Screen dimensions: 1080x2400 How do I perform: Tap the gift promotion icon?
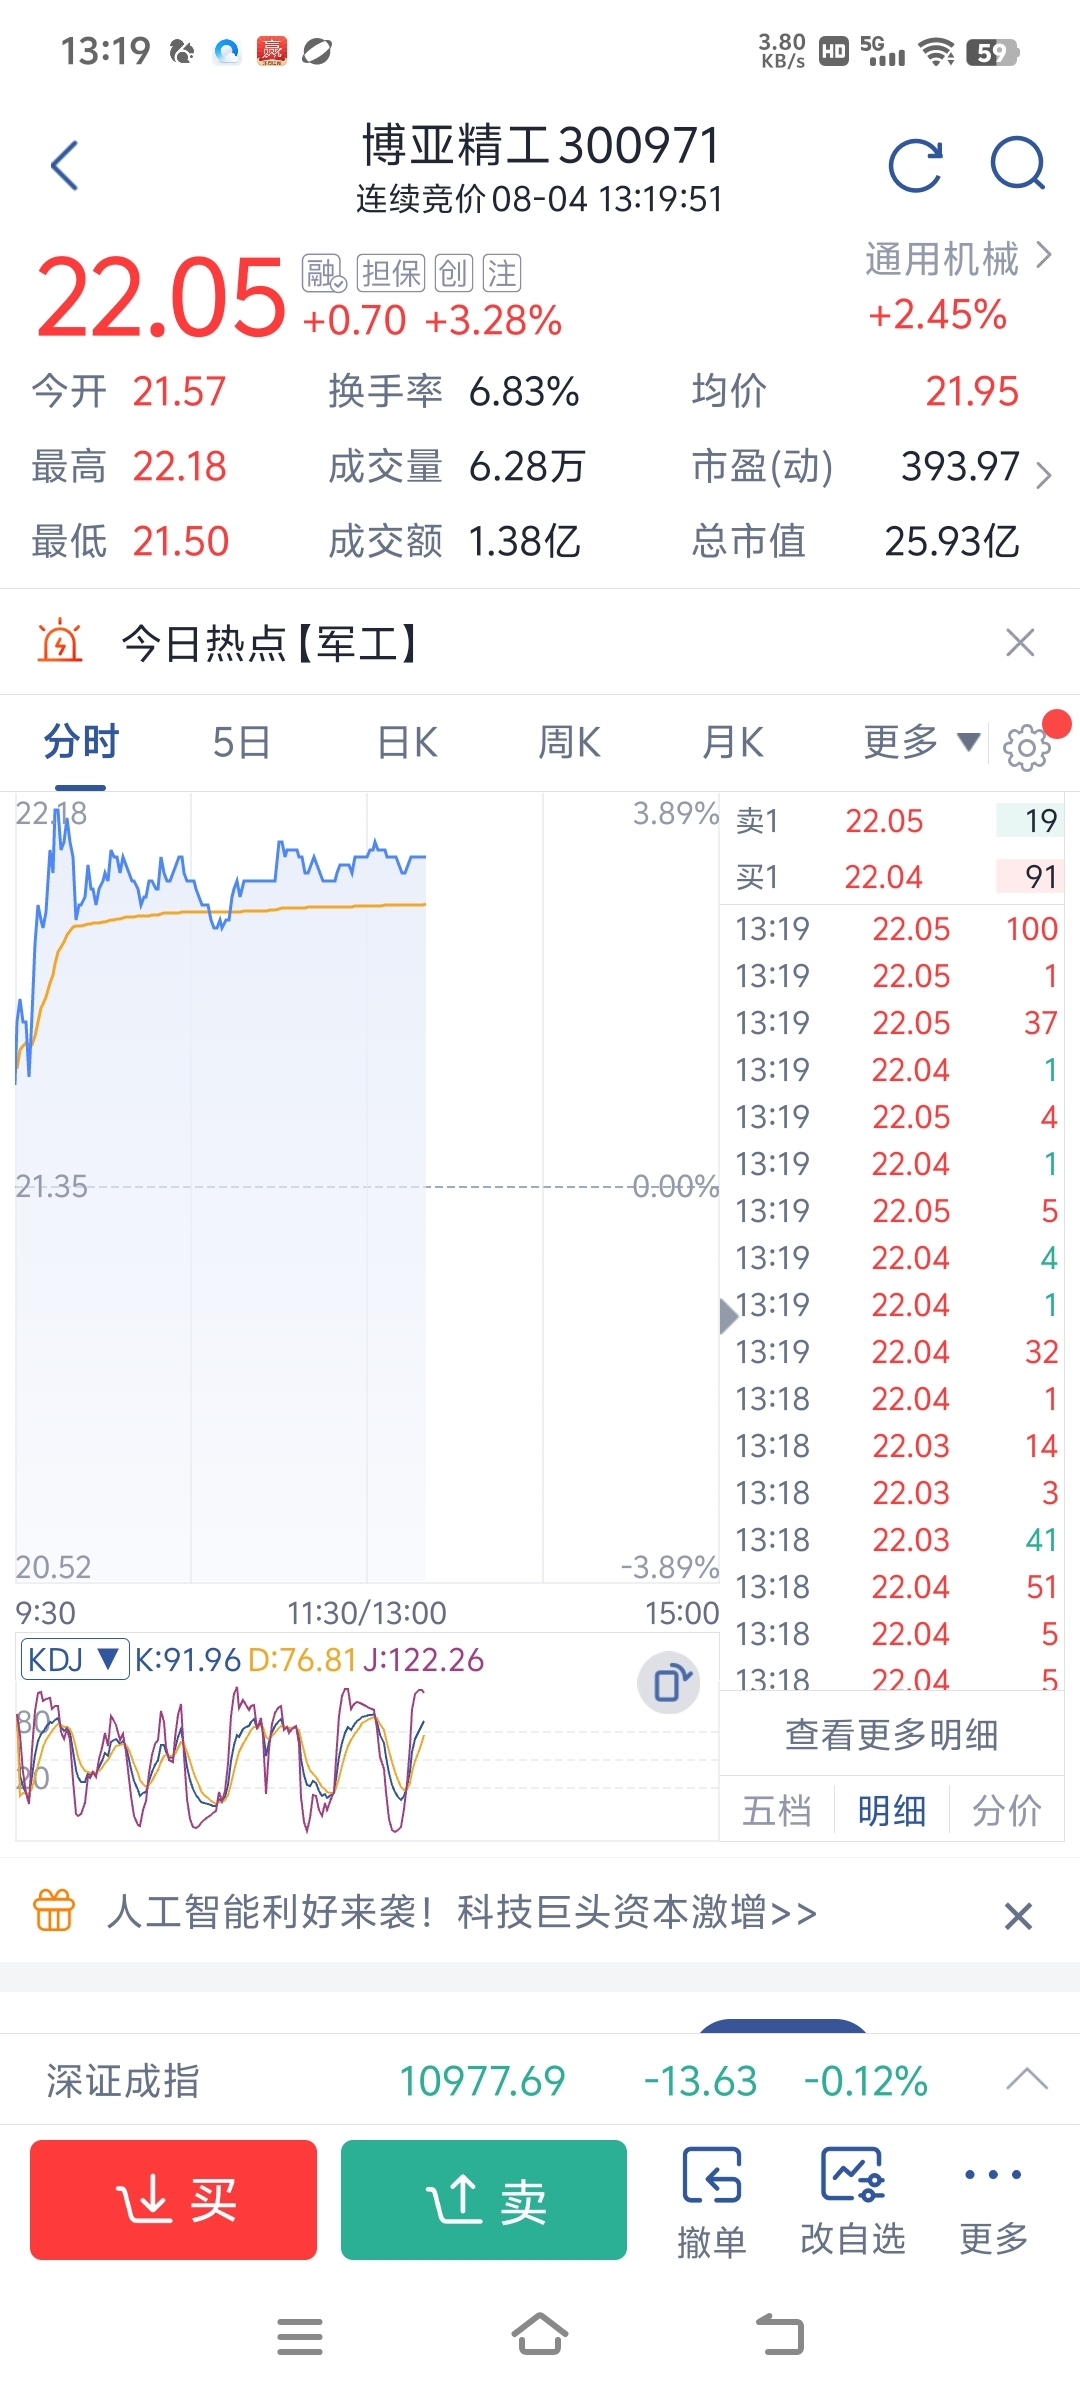point(54,1910)
